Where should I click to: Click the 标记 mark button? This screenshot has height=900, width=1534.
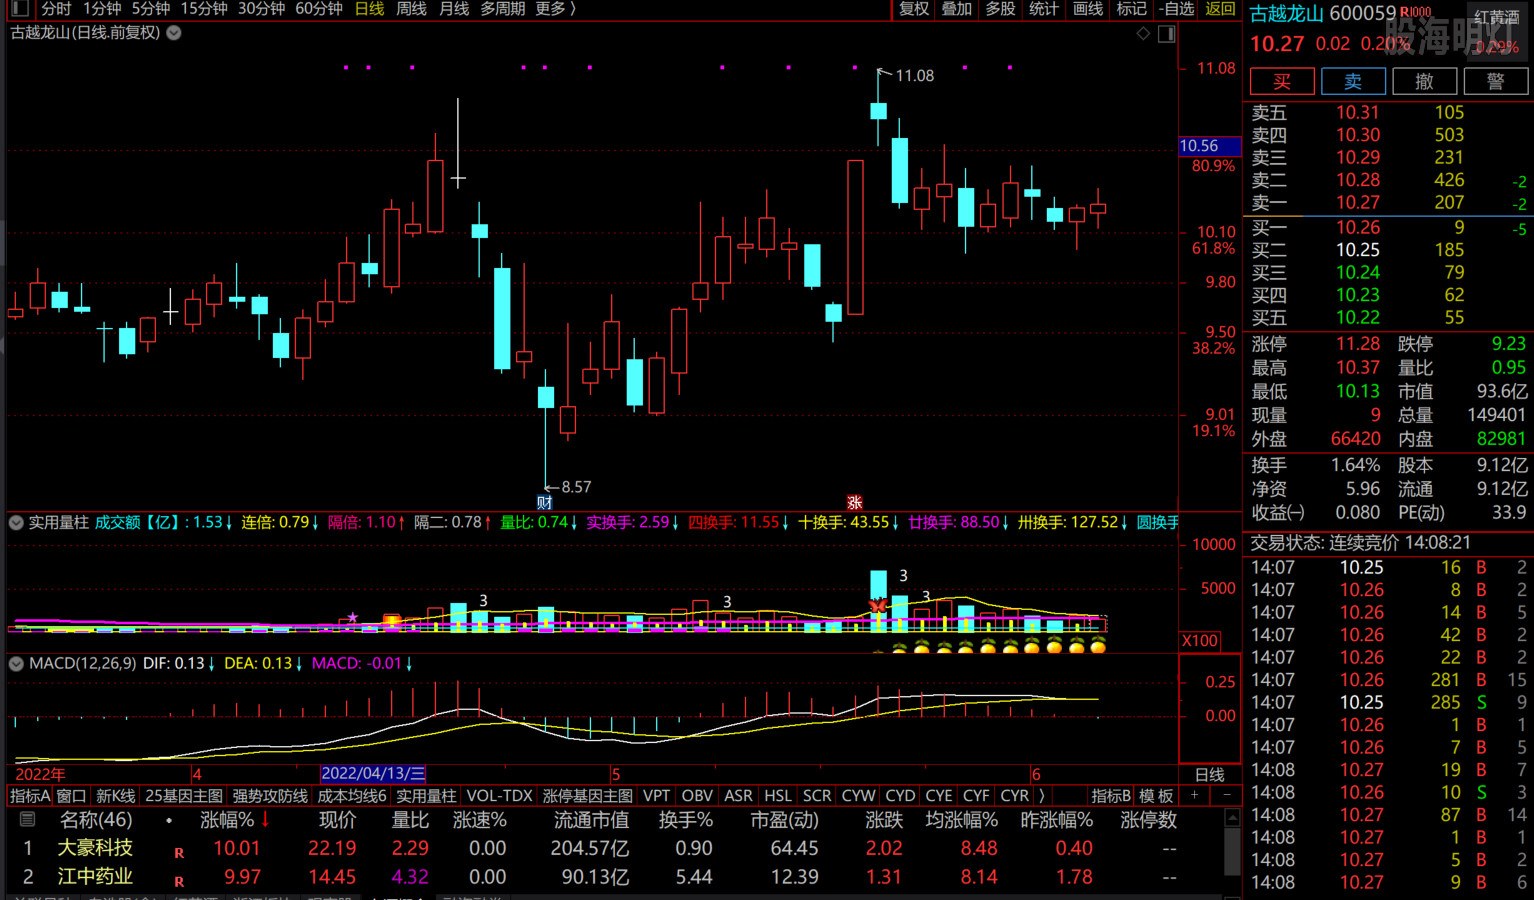pyautogui.click(x=1131, y=9)
